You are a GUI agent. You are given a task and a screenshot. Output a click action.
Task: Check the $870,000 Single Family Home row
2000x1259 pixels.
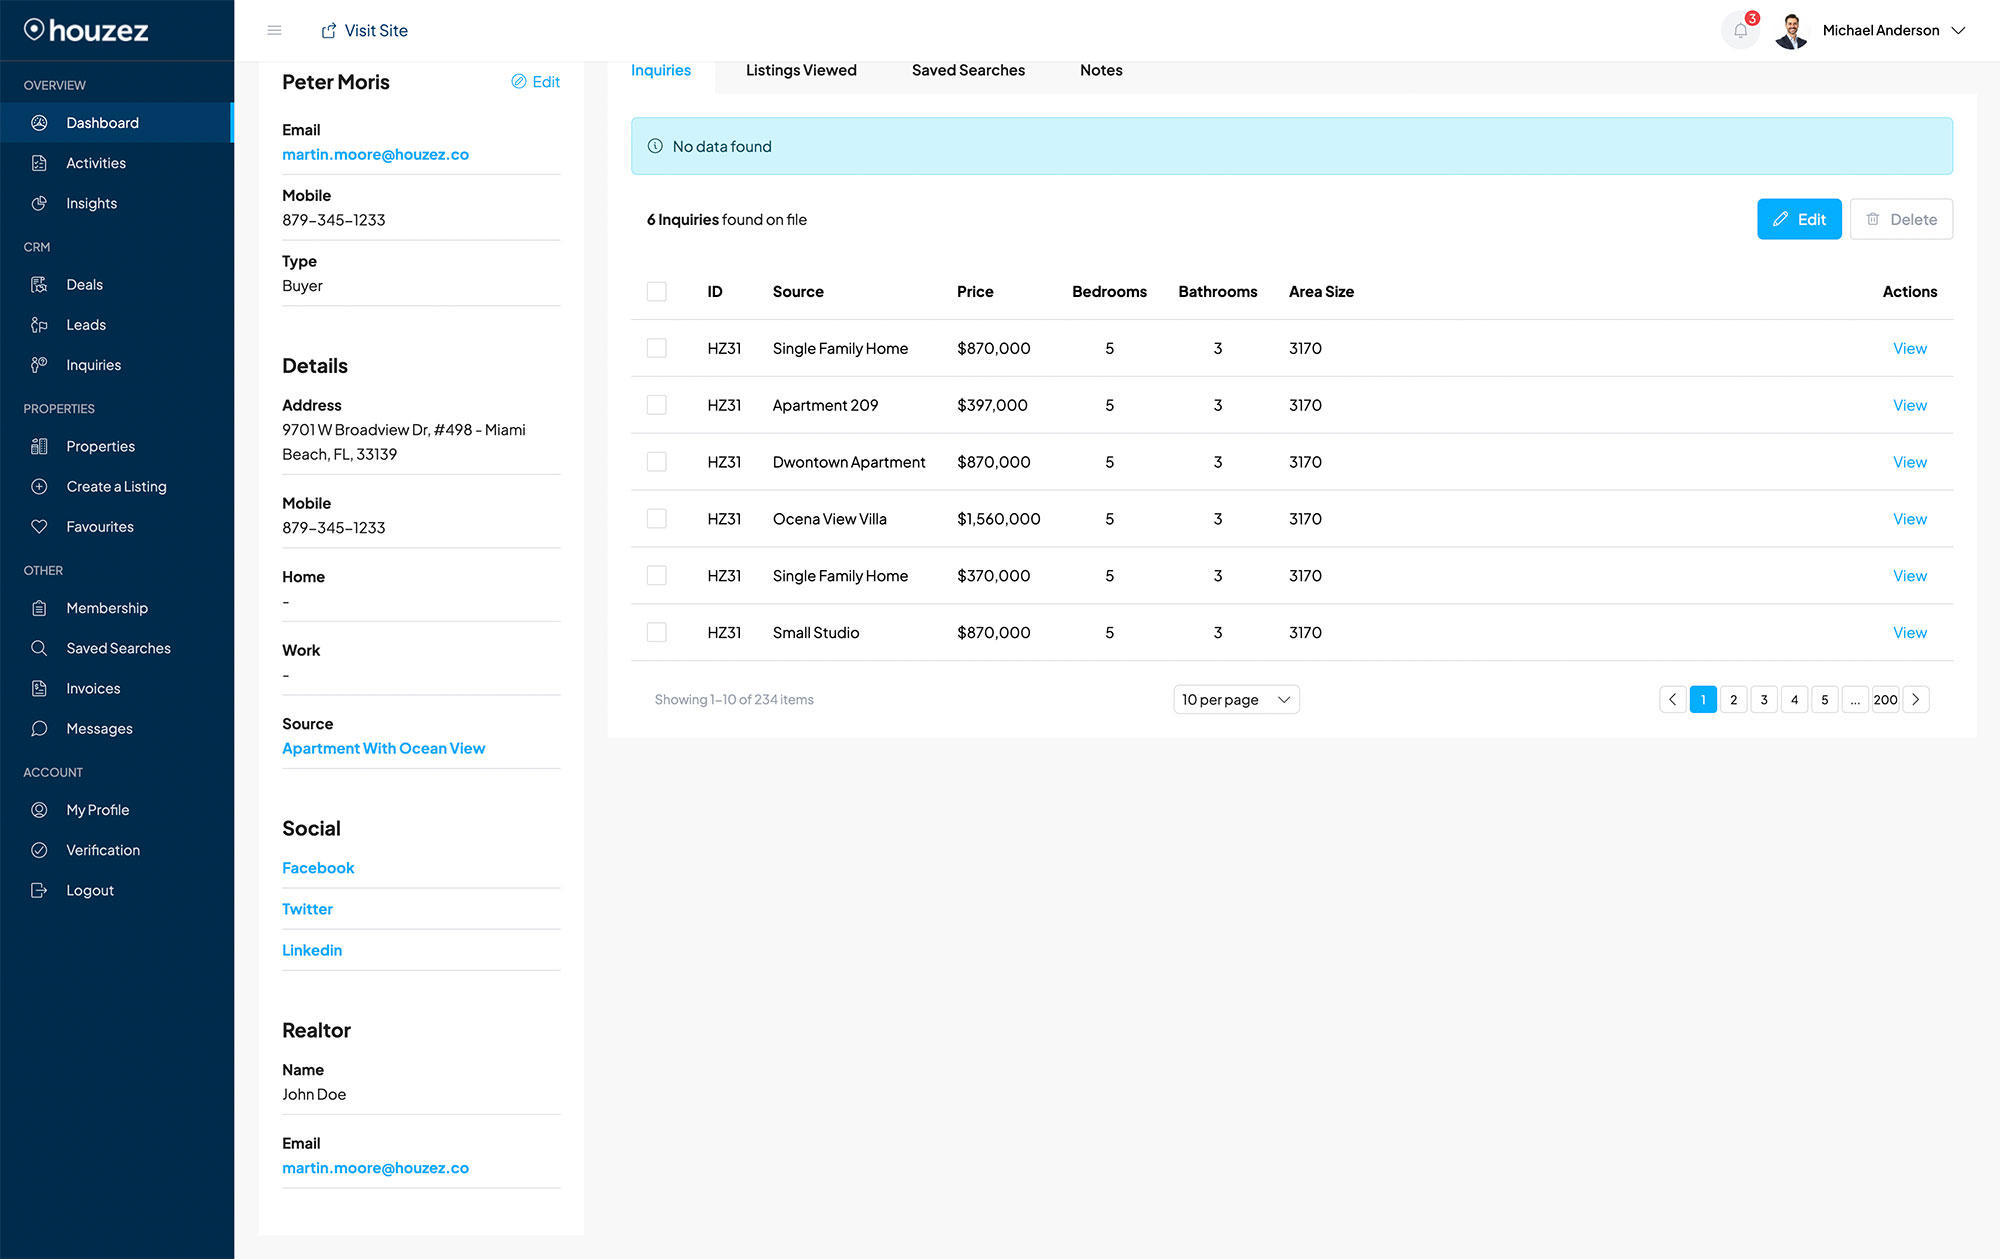click(x=657, y=348)
